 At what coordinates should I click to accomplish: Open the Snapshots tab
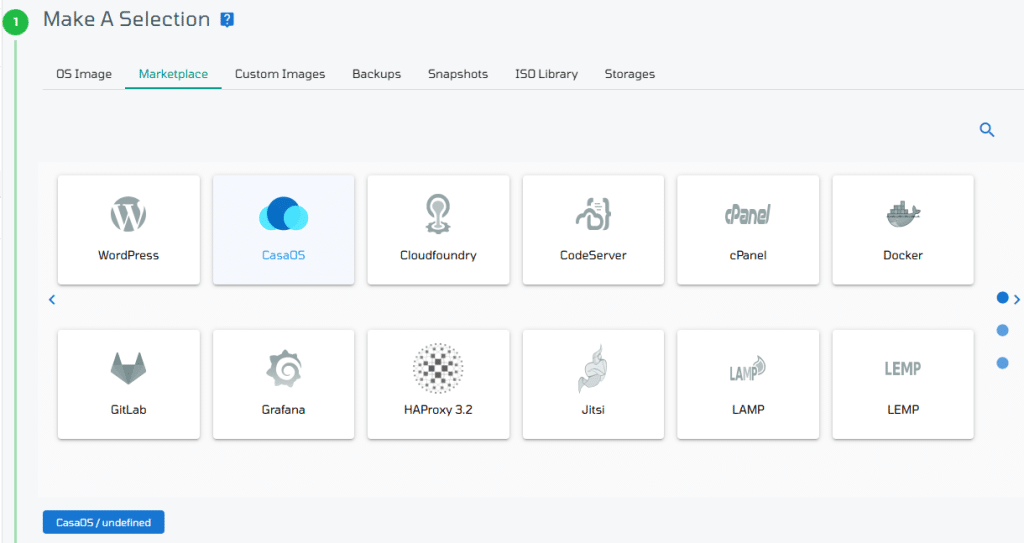coord(458,74)
